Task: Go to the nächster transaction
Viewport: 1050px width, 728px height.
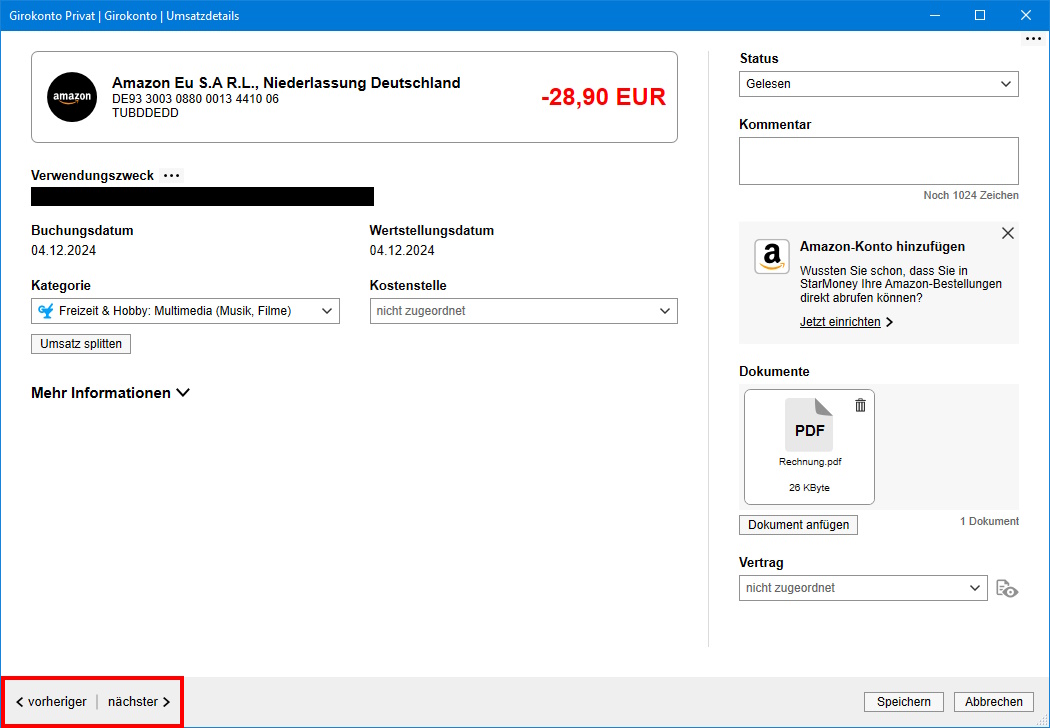Action: (x=139, y=702)
